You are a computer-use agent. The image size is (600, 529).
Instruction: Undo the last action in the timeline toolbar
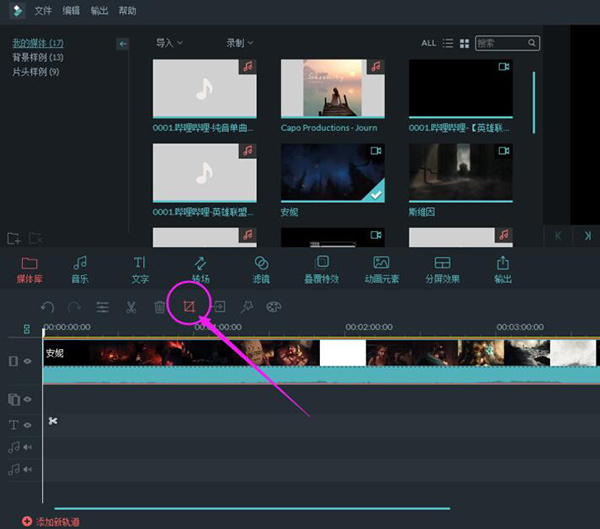pyautogui.click(x=47, y=307)
